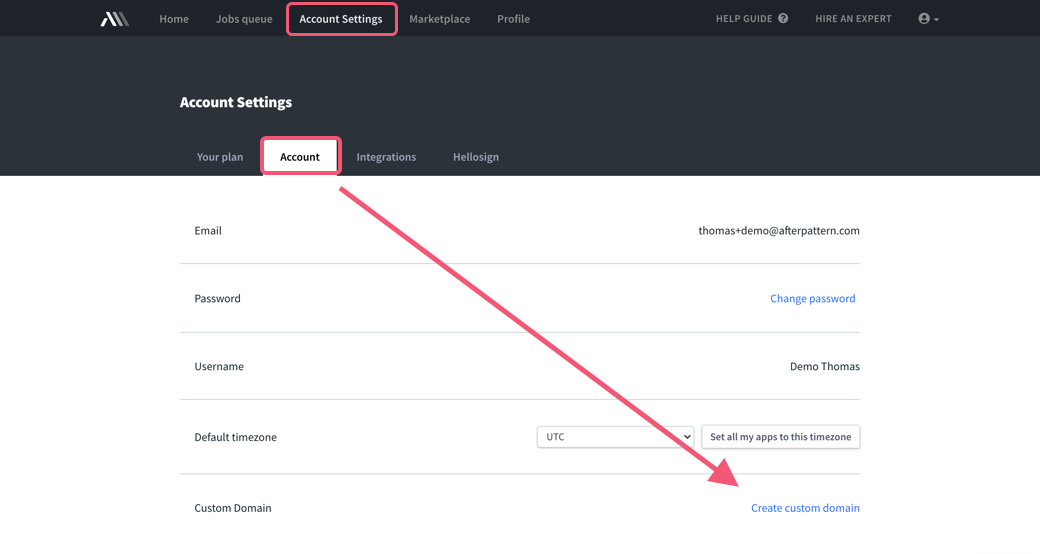The image size is (1040, 554).
Task: Open the Help Guide question mark icon
Action: click(x=783, y=19)
